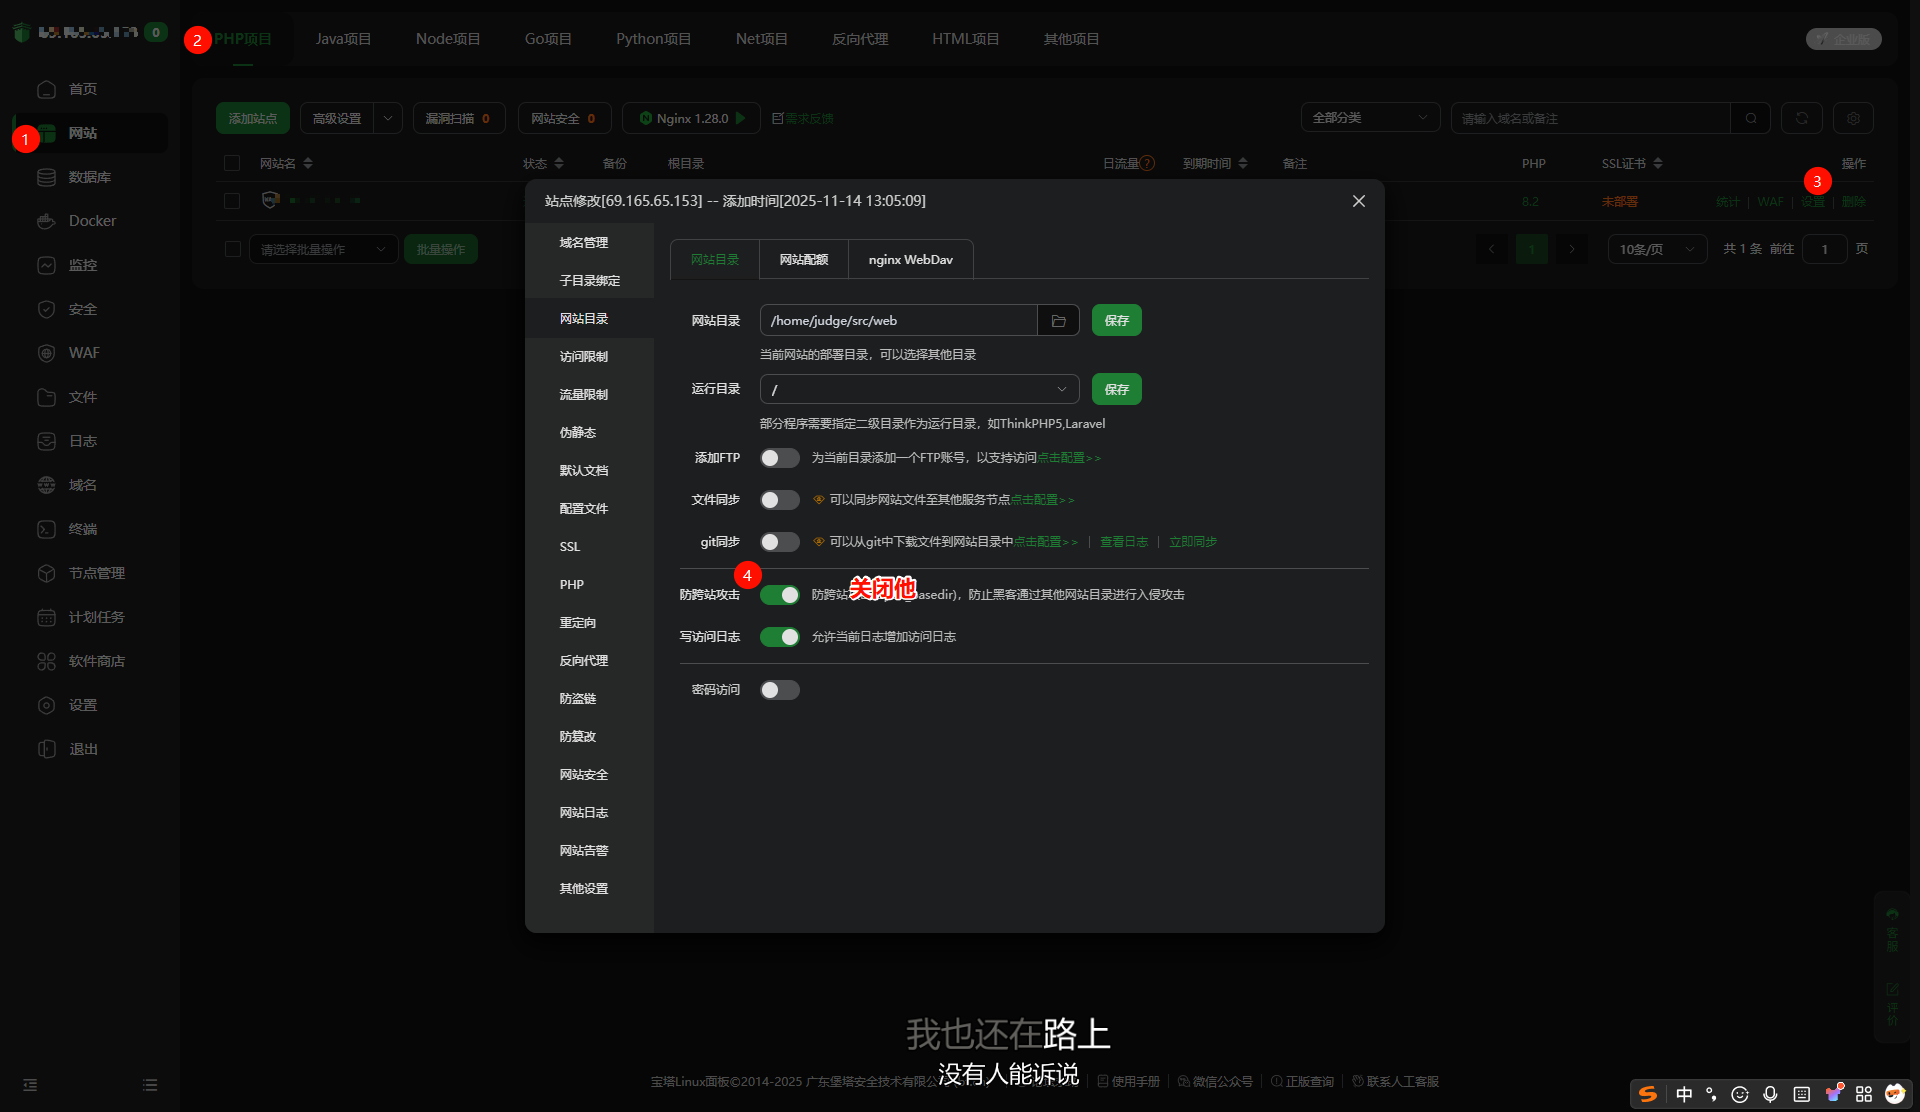The image size is (1920, 1112).
Task: Click the search magnifier icon
Action: coord(1750,118)
